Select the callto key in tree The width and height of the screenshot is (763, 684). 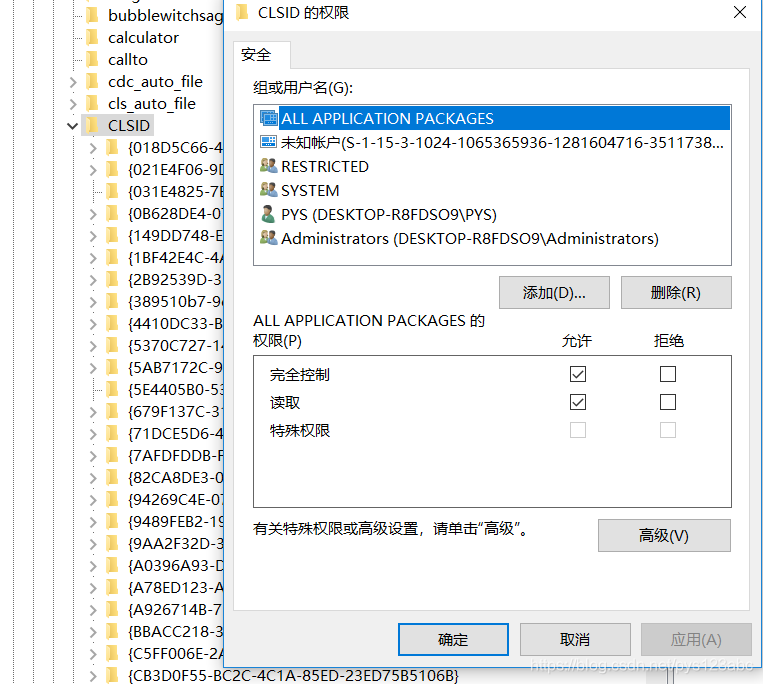pyautogui.click(x=128, y=59)
